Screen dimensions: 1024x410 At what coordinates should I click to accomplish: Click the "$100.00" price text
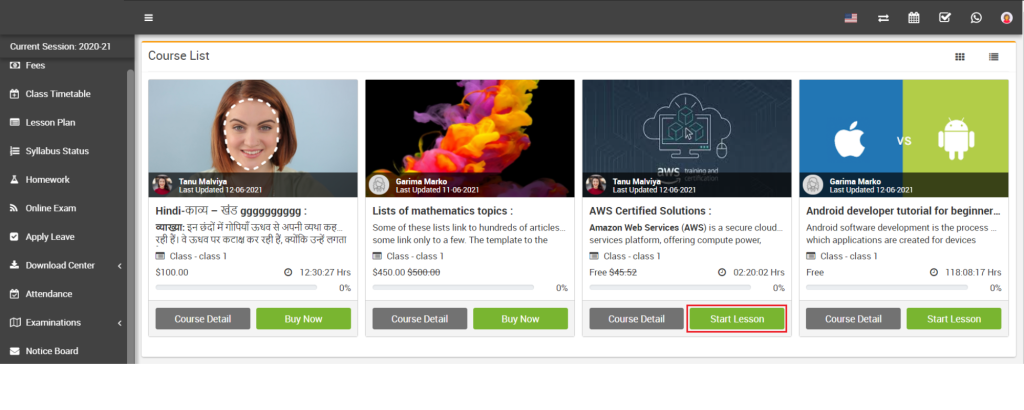(x=172, y=272)
